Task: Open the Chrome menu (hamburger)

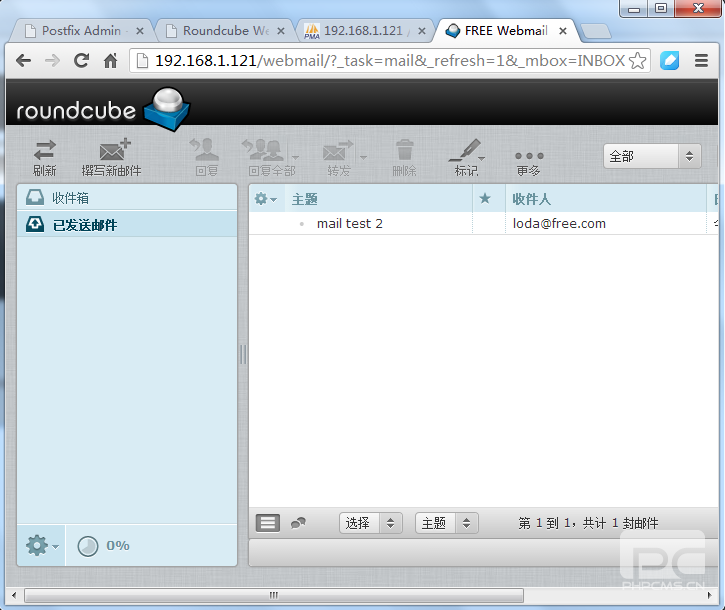Action: pos(701,61)
